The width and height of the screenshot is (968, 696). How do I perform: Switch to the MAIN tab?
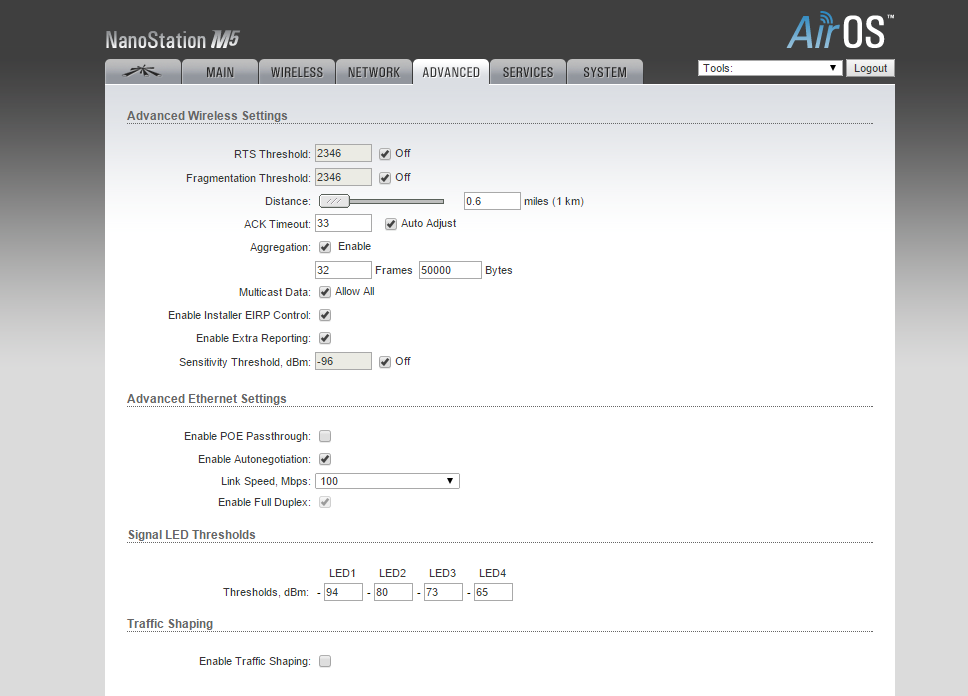pos(220,72)
